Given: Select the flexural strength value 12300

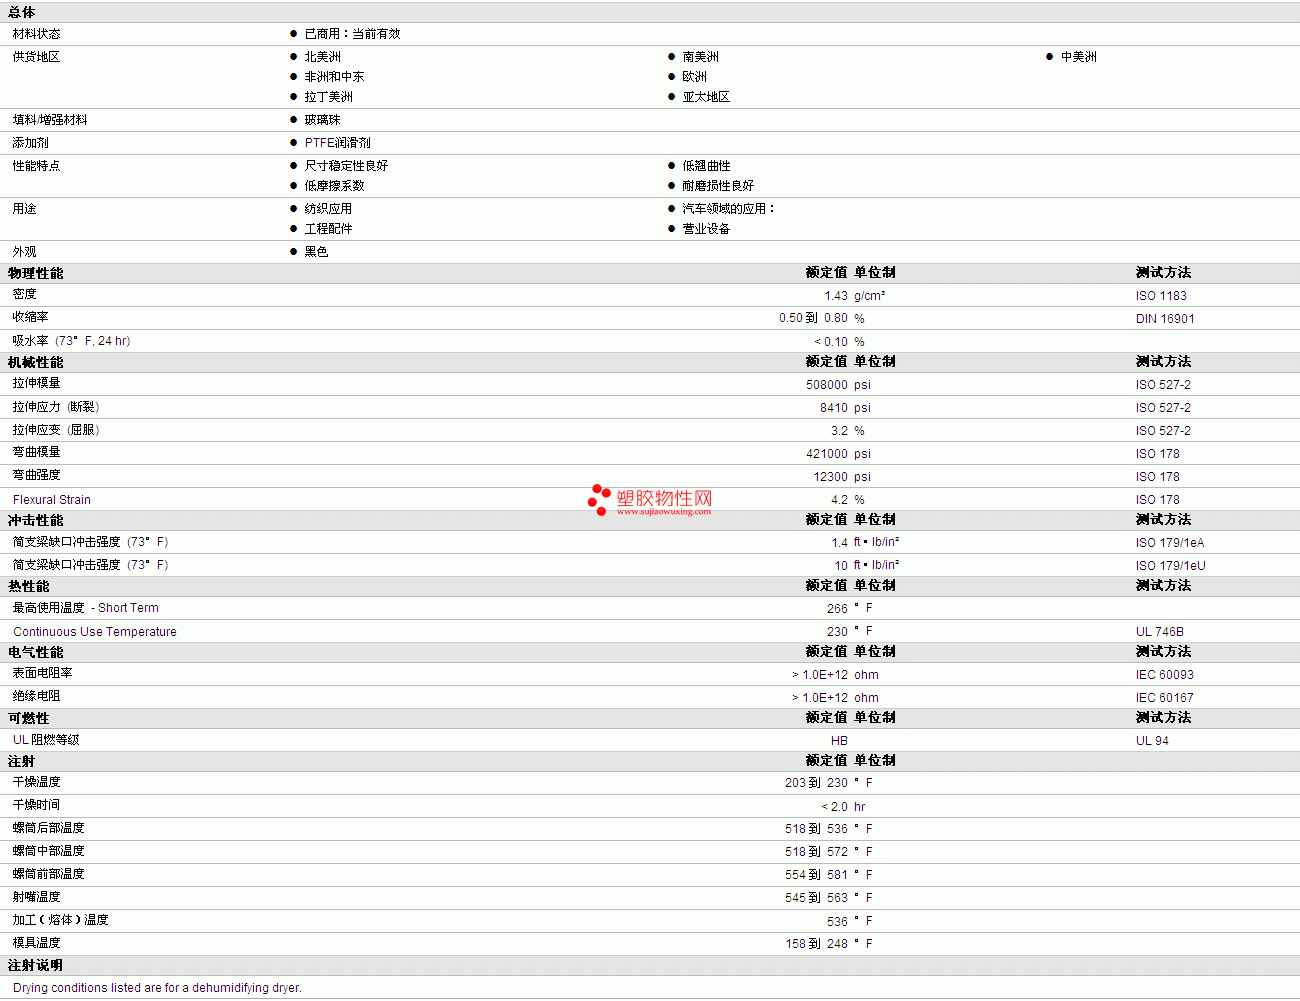Looking at the screenshot, I should point(830,477).
